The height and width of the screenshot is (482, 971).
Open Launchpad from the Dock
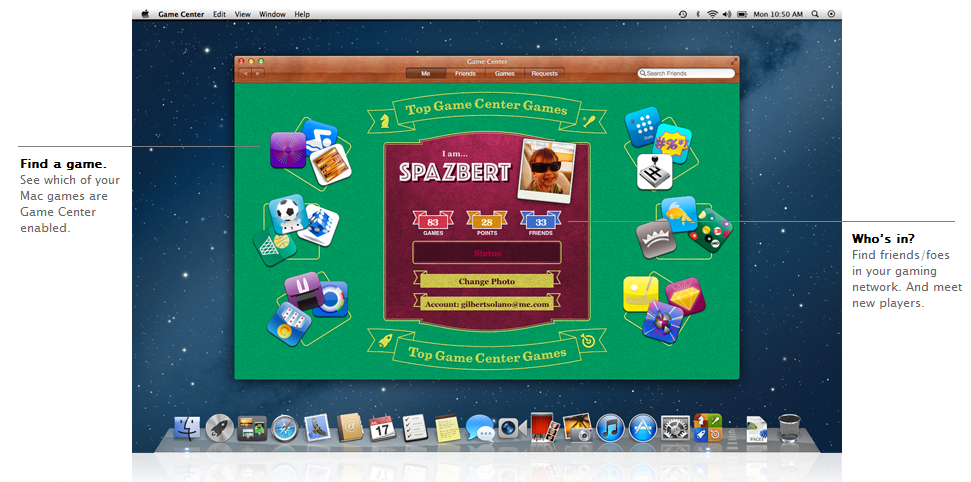coord(220,428)
